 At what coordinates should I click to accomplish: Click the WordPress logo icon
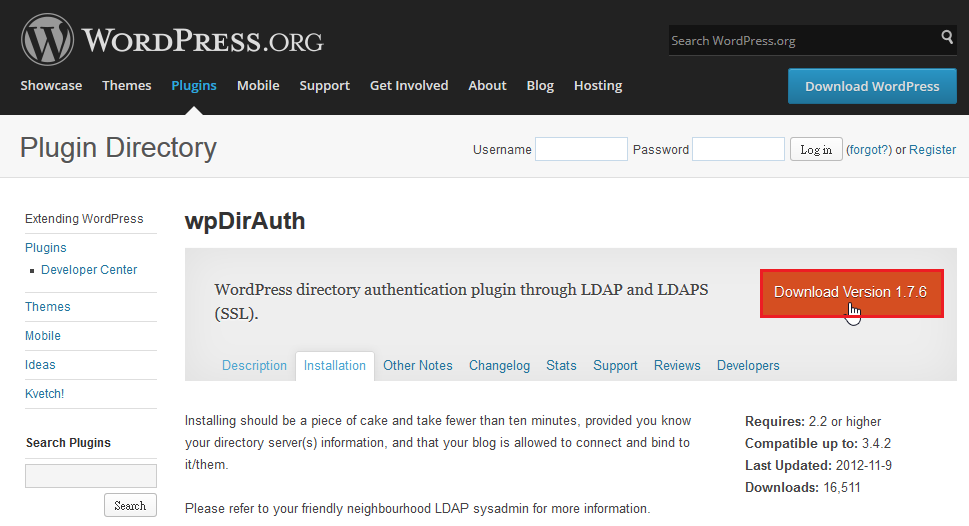point(47,40)
